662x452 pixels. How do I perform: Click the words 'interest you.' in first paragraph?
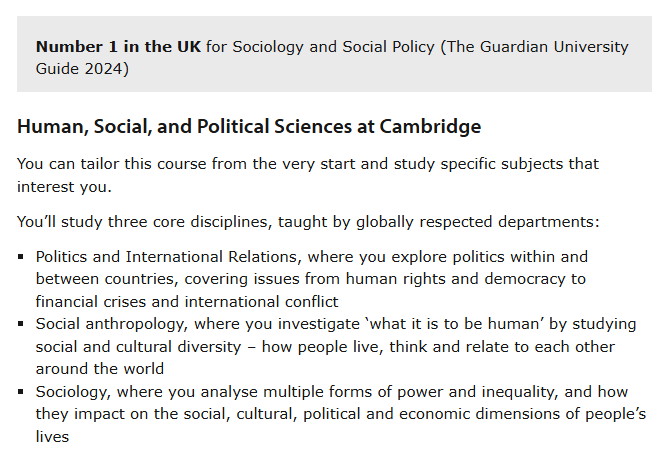[x=64, y=187]
